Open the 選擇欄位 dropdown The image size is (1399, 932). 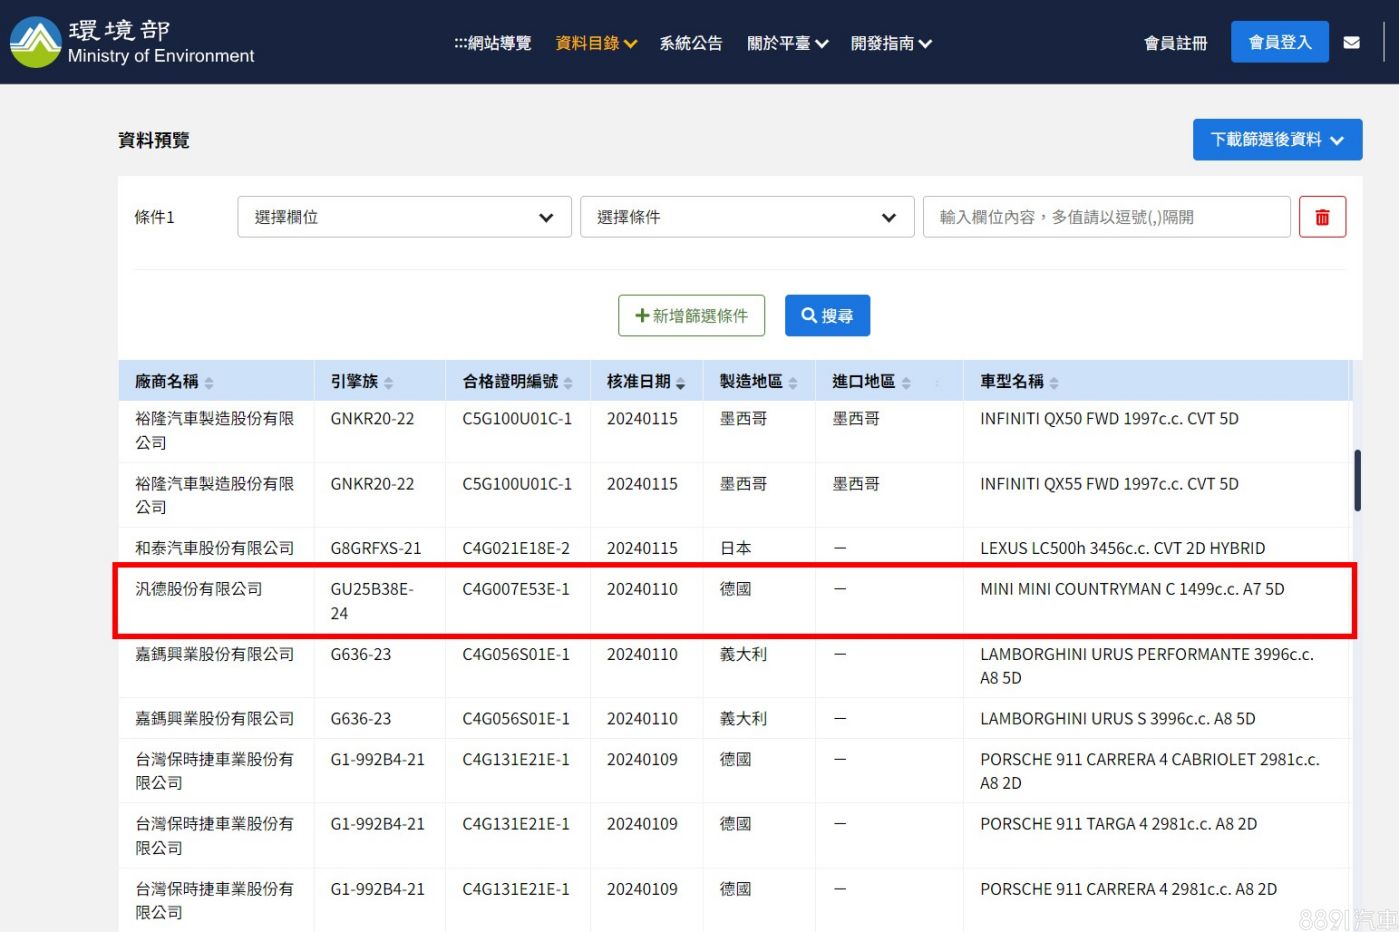click(x=404, y=217)
